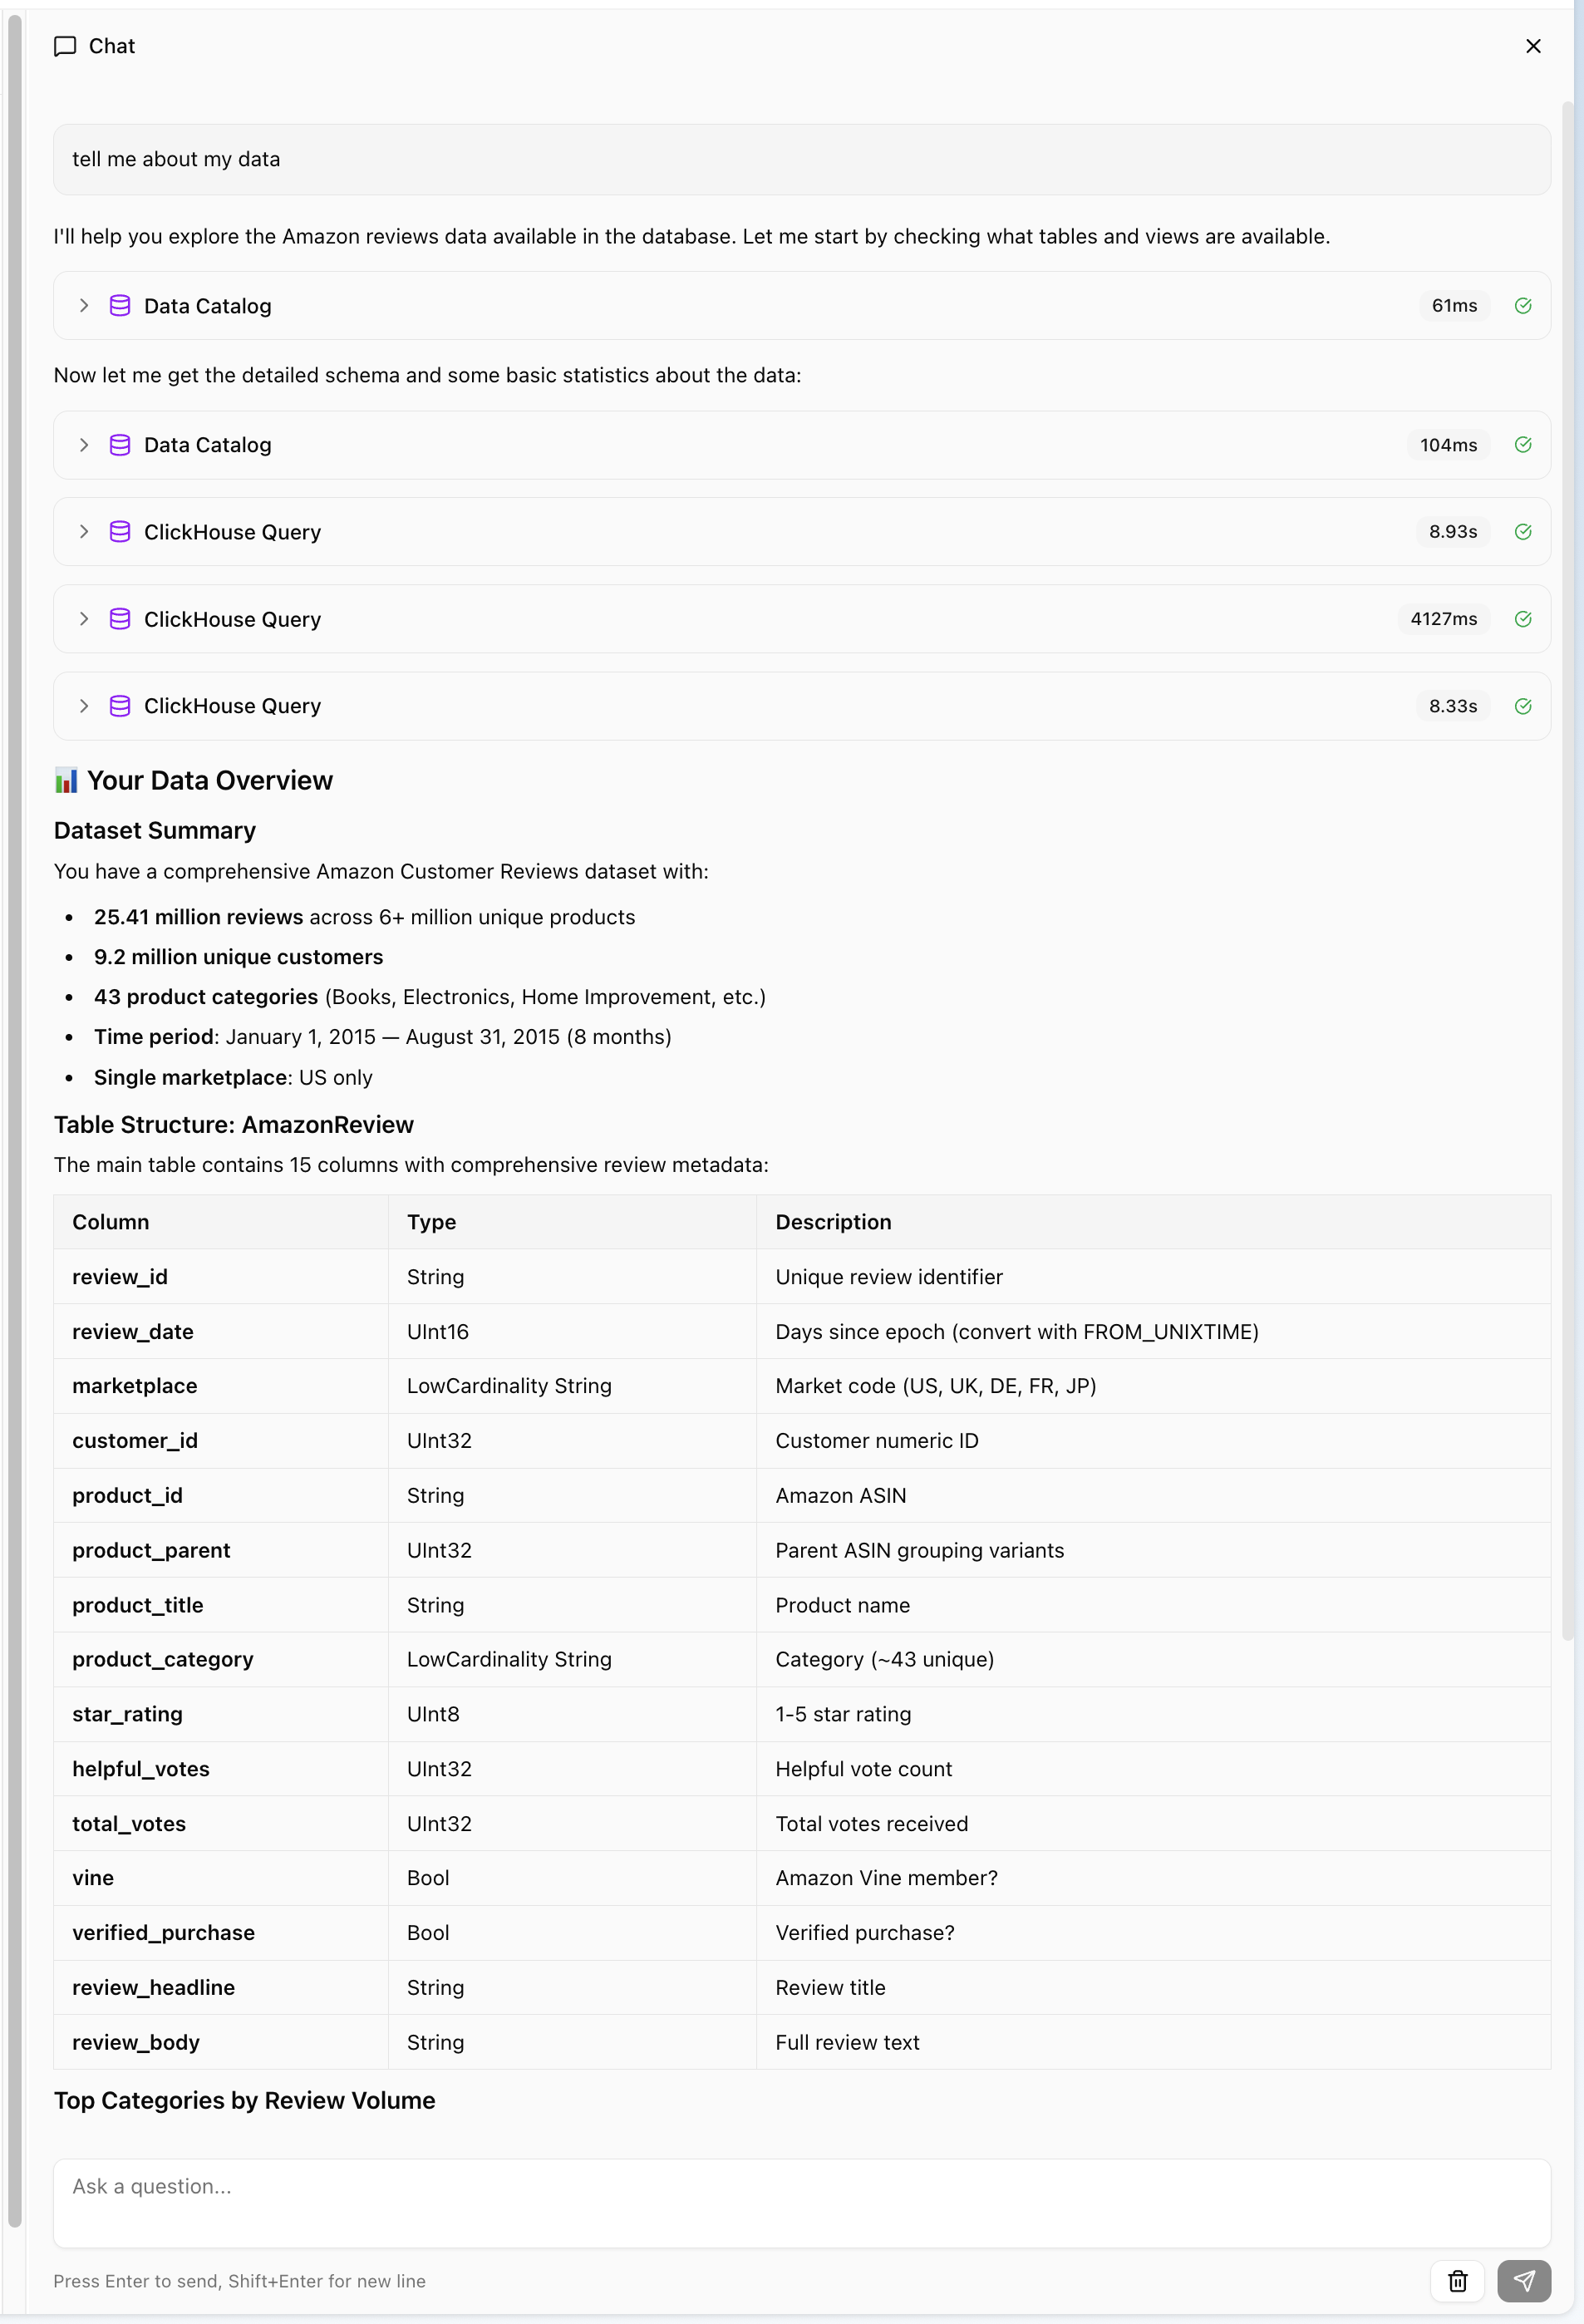
Task: Click the bar chart emoji beside Your Data Overview
Action: pos(66,781)
